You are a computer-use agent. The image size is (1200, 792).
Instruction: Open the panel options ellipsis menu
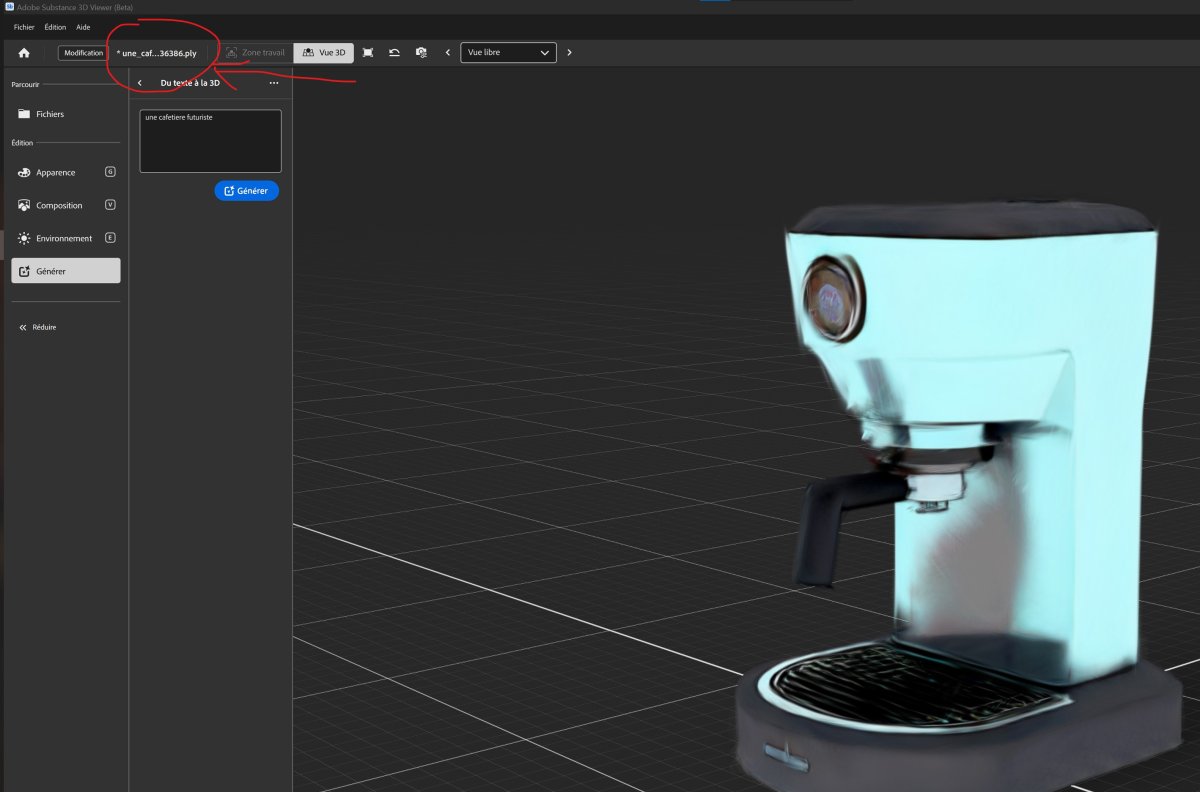(x=274, y=84)
